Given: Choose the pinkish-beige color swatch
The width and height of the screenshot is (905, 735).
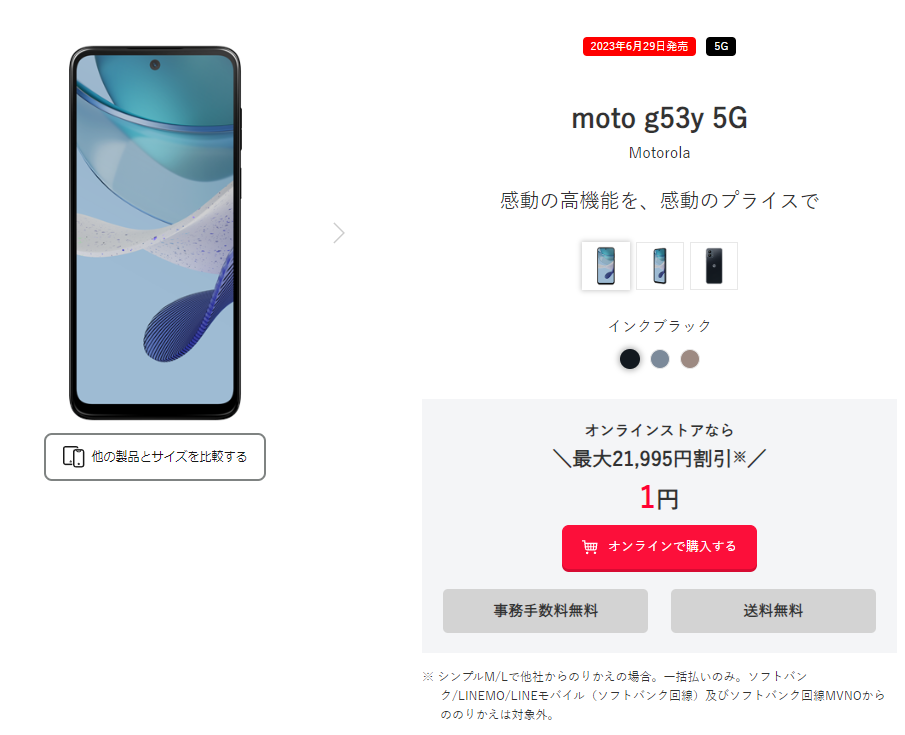Looking at the screenshot, I should [690, 359].
